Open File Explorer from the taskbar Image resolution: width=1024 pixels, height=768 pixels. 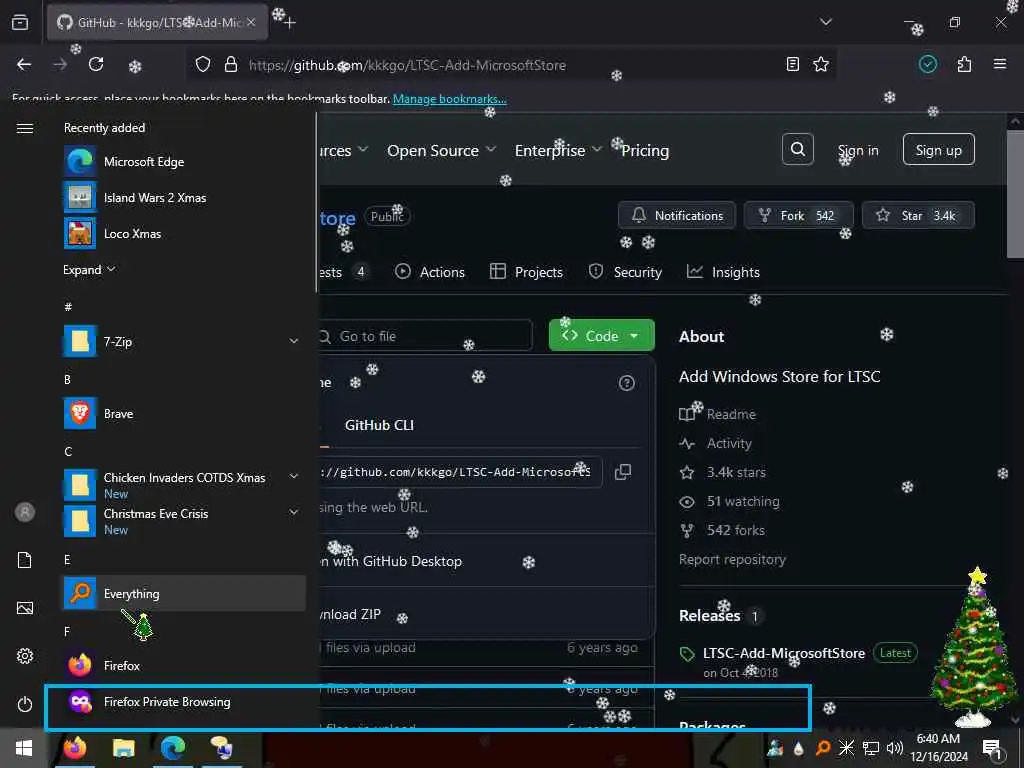(123, 748)
